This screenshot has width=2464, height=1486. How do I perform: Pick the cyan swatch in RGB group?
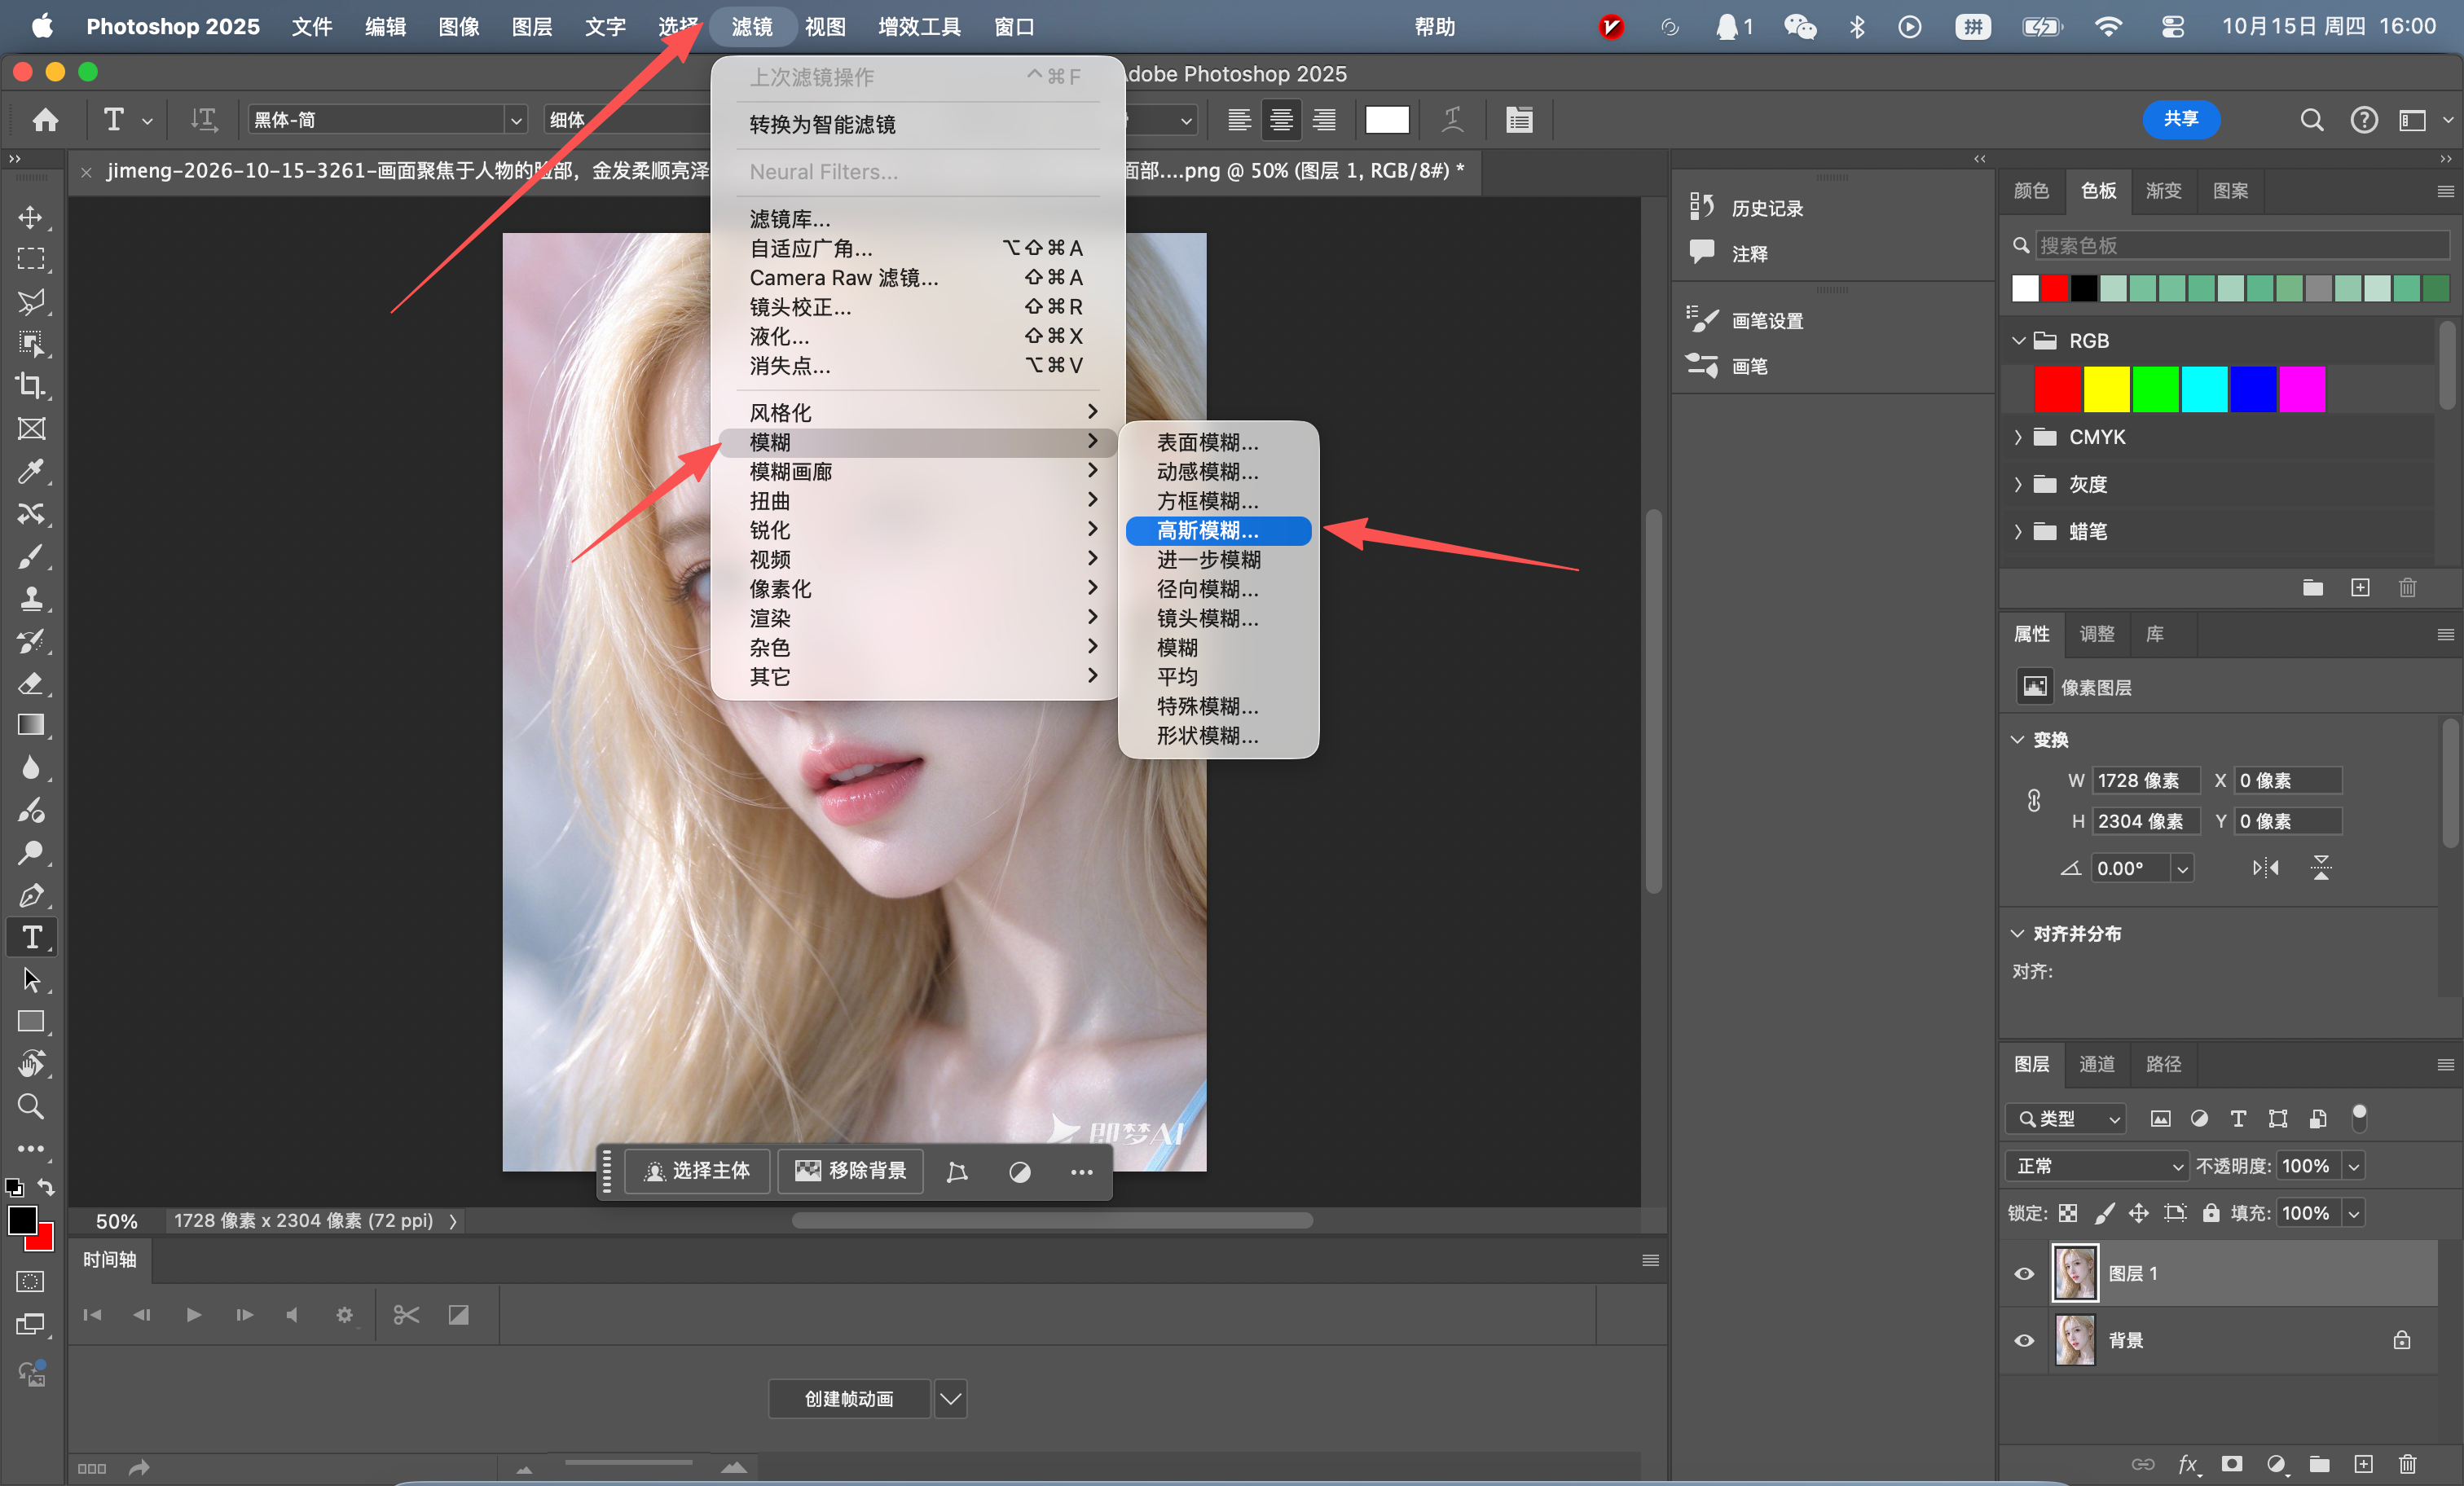coord(2204,389)
